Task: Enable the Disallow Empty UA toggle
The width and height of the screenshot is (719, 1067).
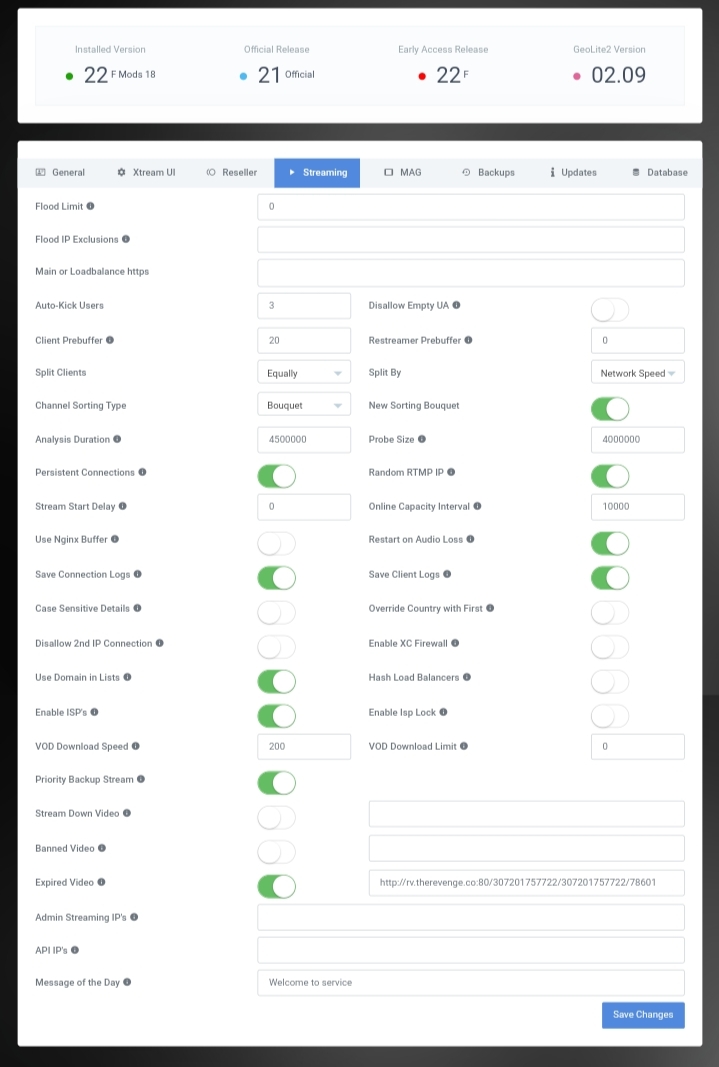Action: tap(609, 309)
